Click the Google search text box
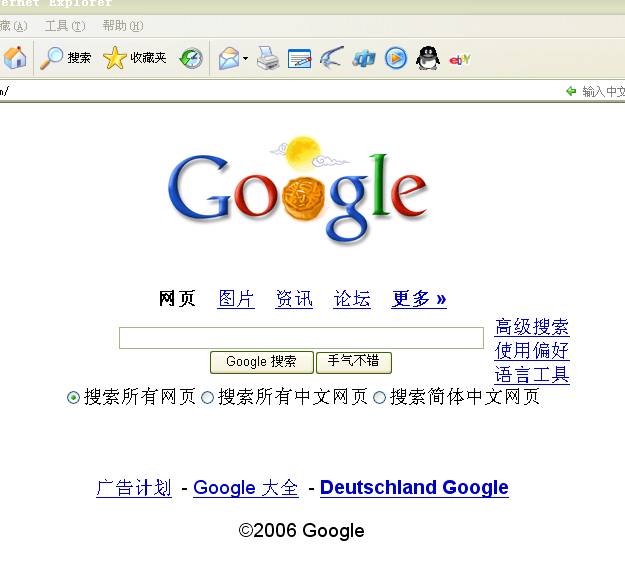This screenshot has height=579, width=625. click(301, 338)
